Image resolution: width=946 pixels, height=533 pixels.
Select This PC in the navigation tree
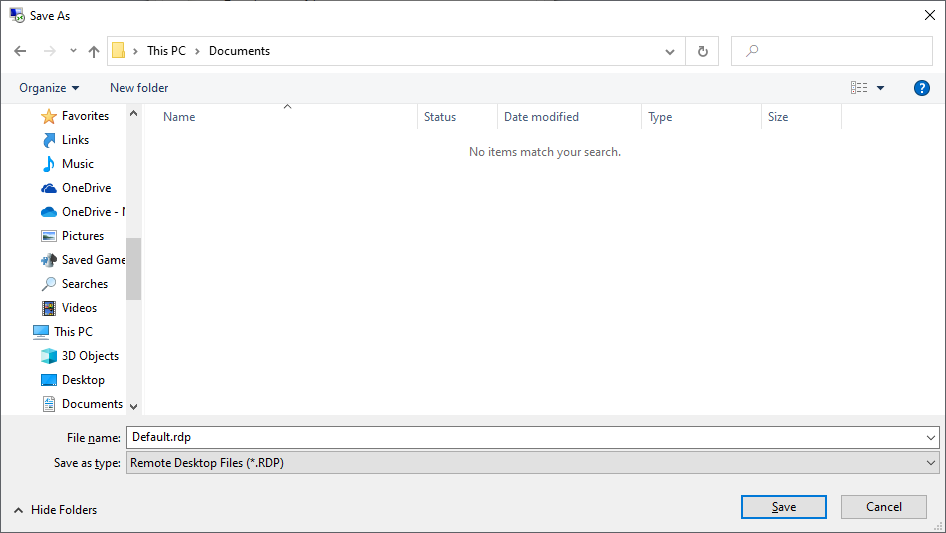[74, 332]
